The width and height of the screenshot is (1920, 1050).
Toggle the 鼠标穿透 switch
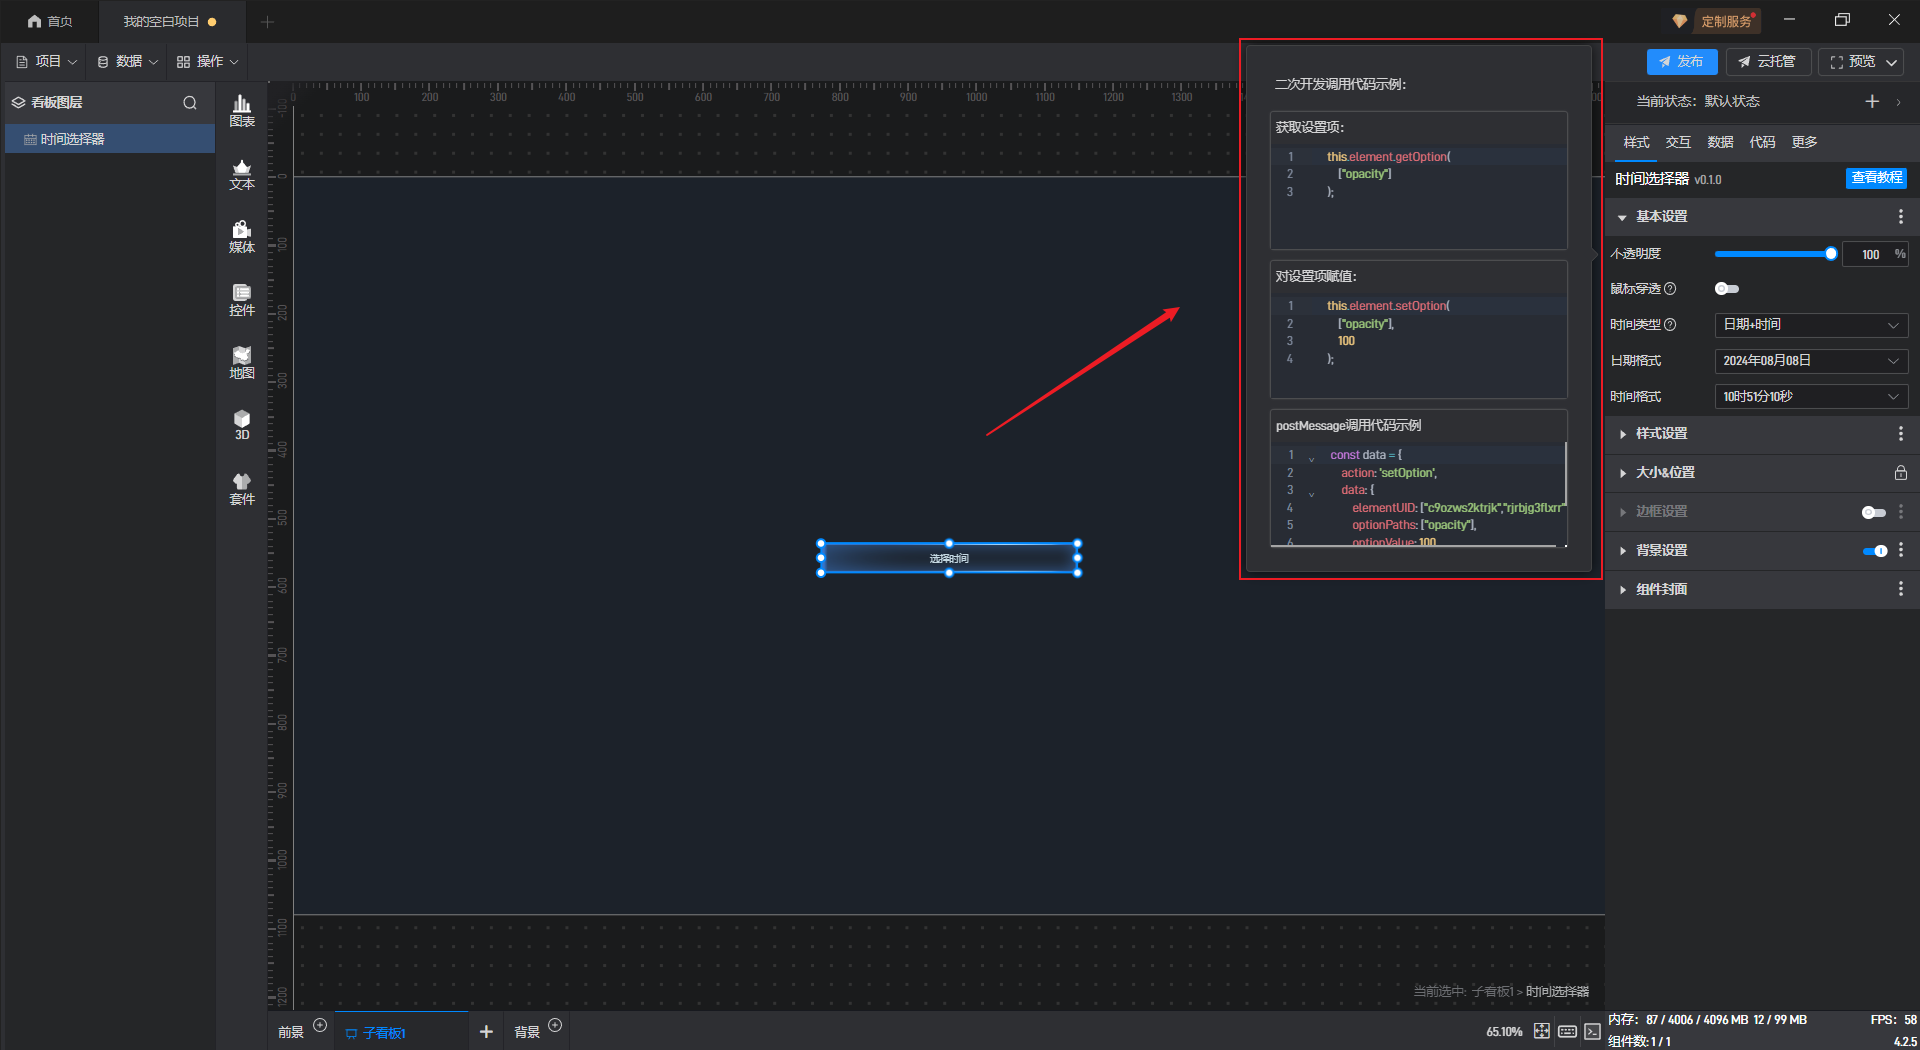(1726, 289)
